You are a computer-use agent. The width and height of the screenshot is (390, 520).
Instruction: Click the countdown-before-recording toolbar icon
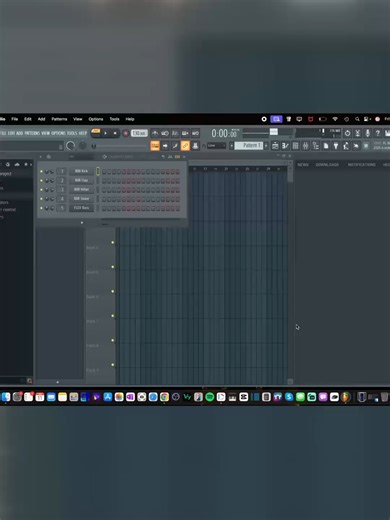[175, 133]
